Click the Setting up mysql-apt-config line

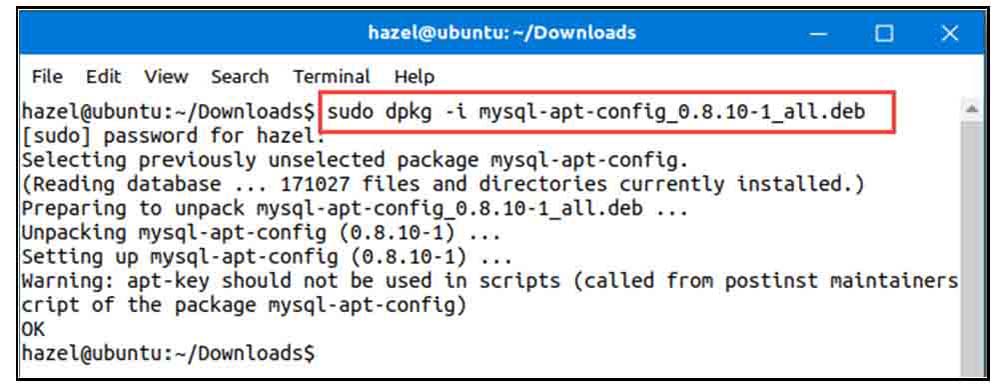pyautogui.click(x=267, y=257)
